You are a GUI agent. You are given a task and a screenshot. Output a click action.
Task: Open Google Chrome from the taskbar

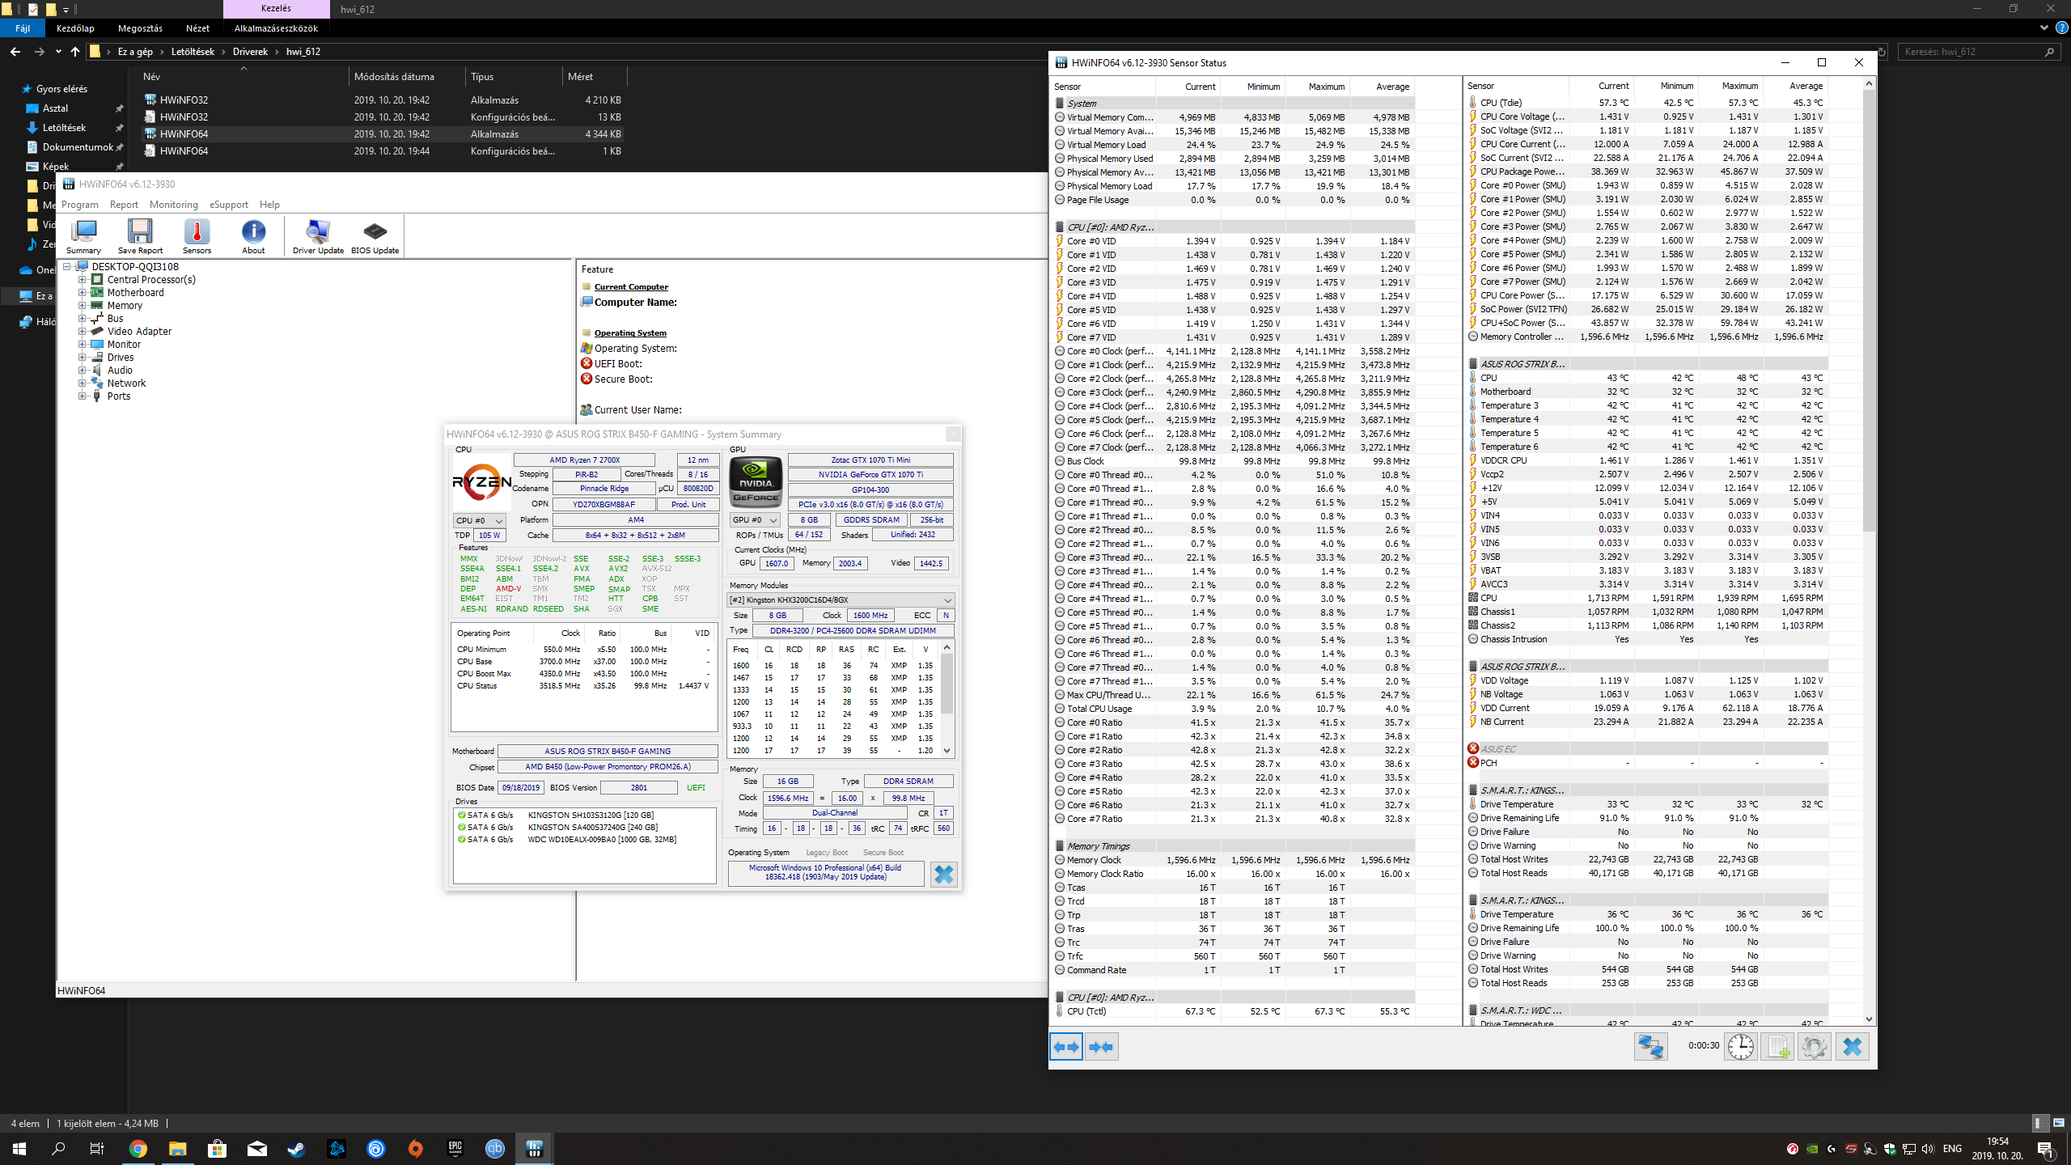pyautogui.click(x=138, y=1149)
